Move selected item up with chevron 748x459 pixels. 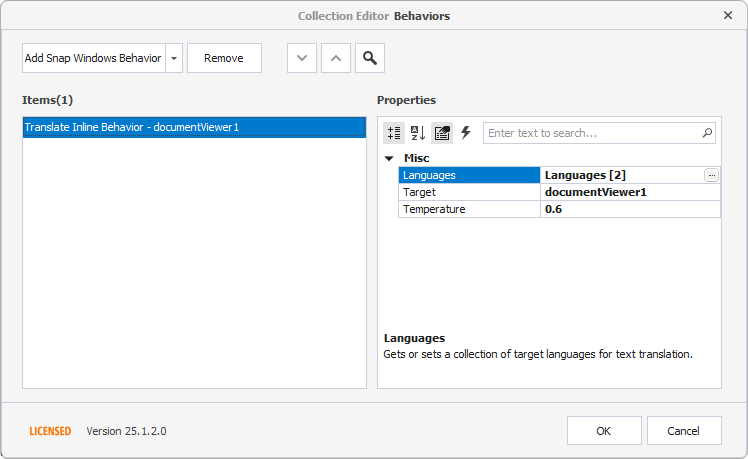(x=336, y=58)
